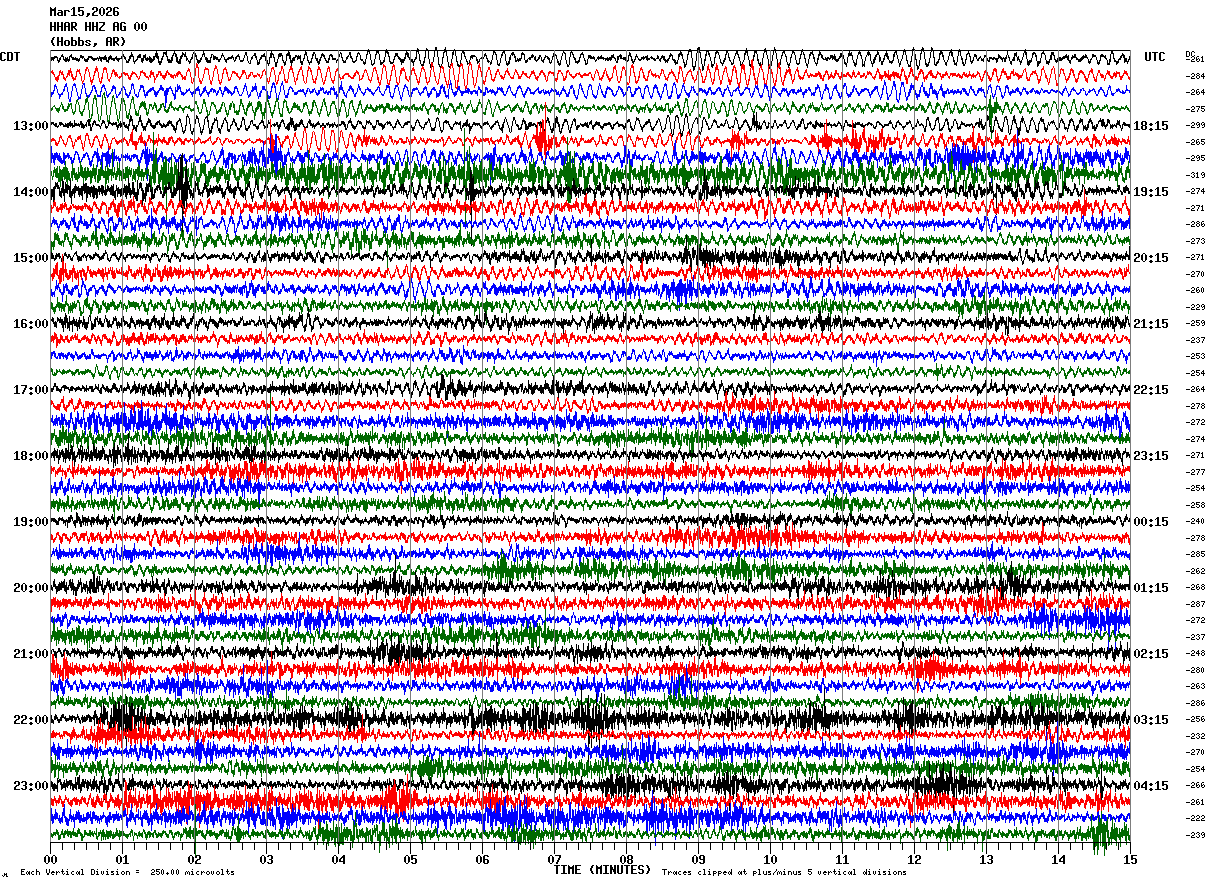Select the DC offset value -287
The width and height of the screenshot is (1210, 886).
pyautogui.click(x=1195, y=604)
